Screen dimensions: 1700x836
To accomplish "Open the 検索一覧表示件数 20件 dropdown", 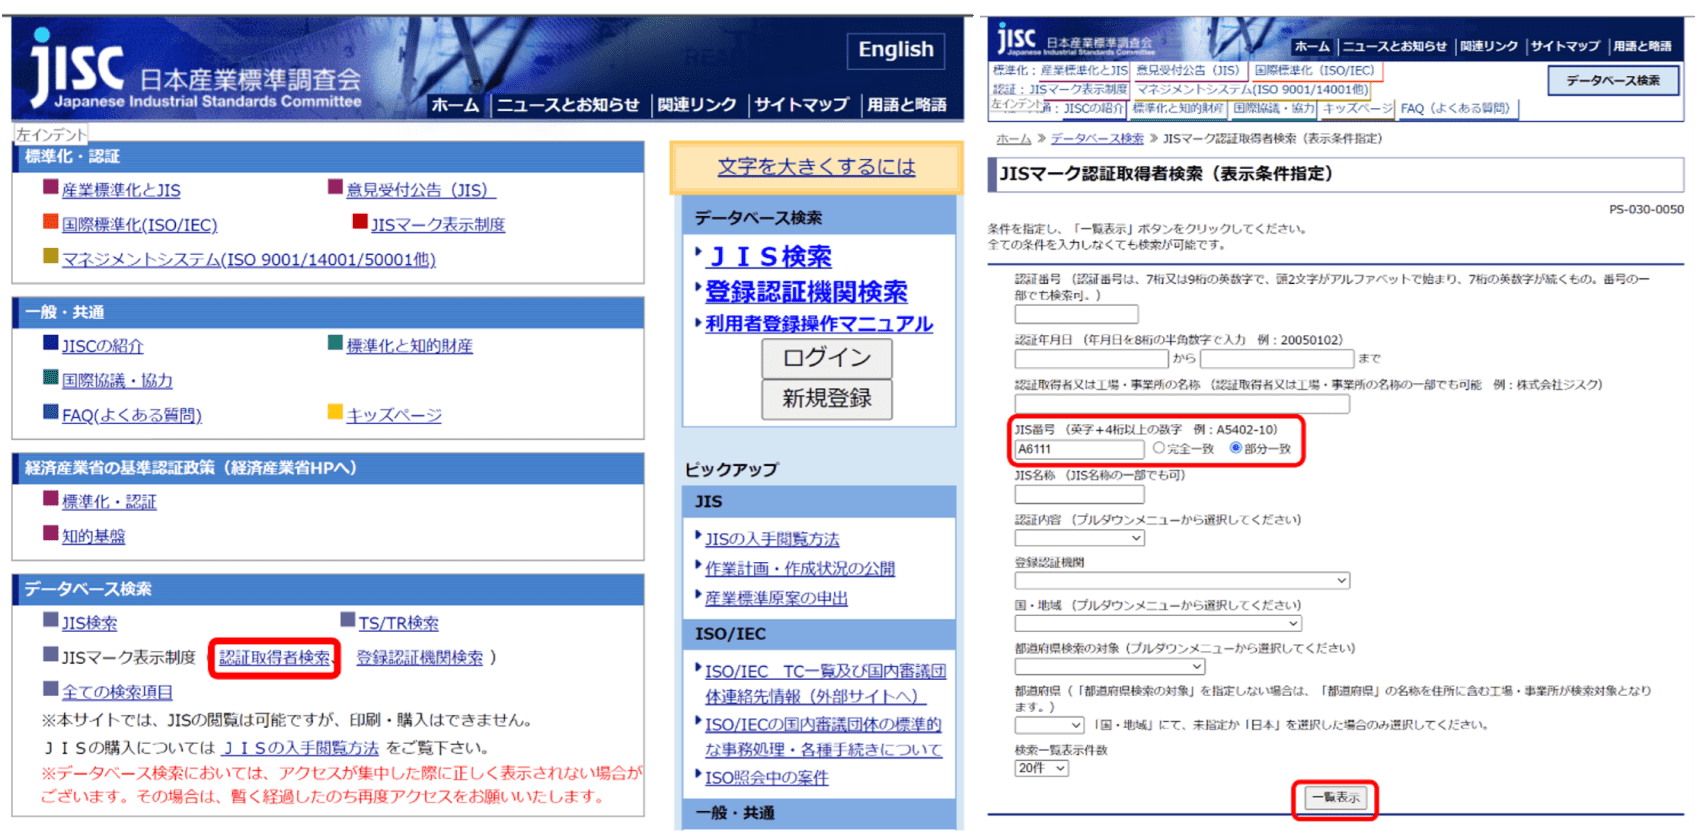I will point(1041,768).
